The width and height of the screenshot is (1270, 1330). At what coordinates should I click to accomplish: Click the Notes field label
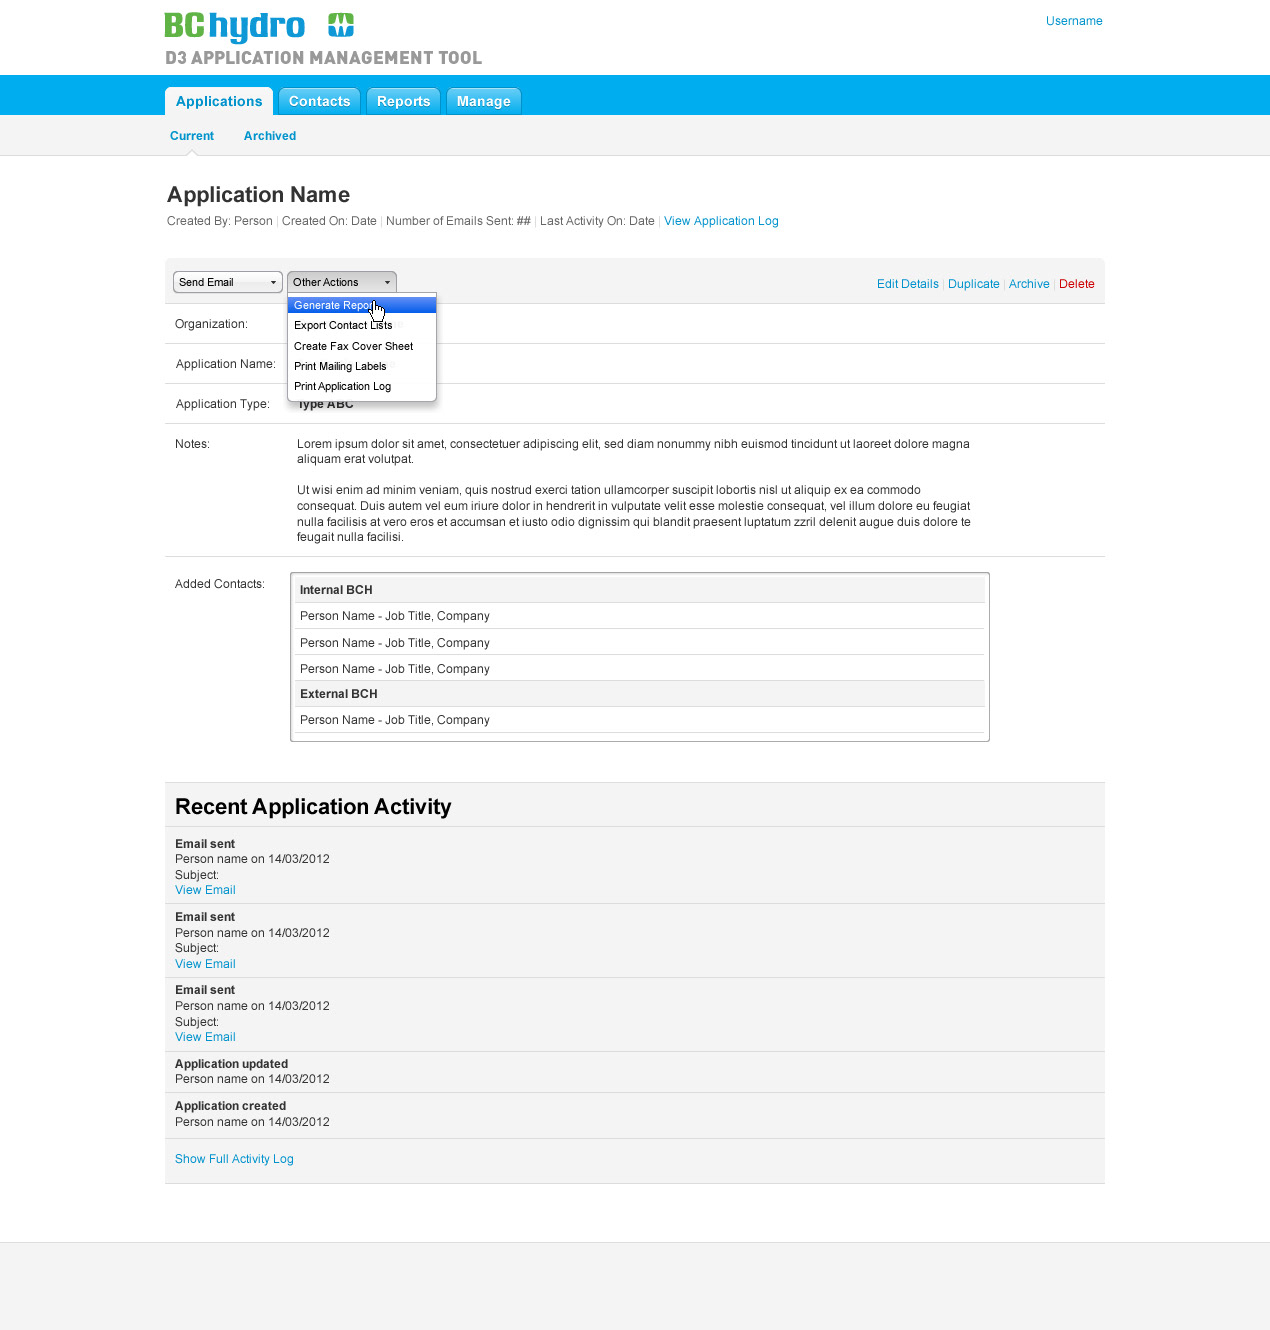point(192,444)
